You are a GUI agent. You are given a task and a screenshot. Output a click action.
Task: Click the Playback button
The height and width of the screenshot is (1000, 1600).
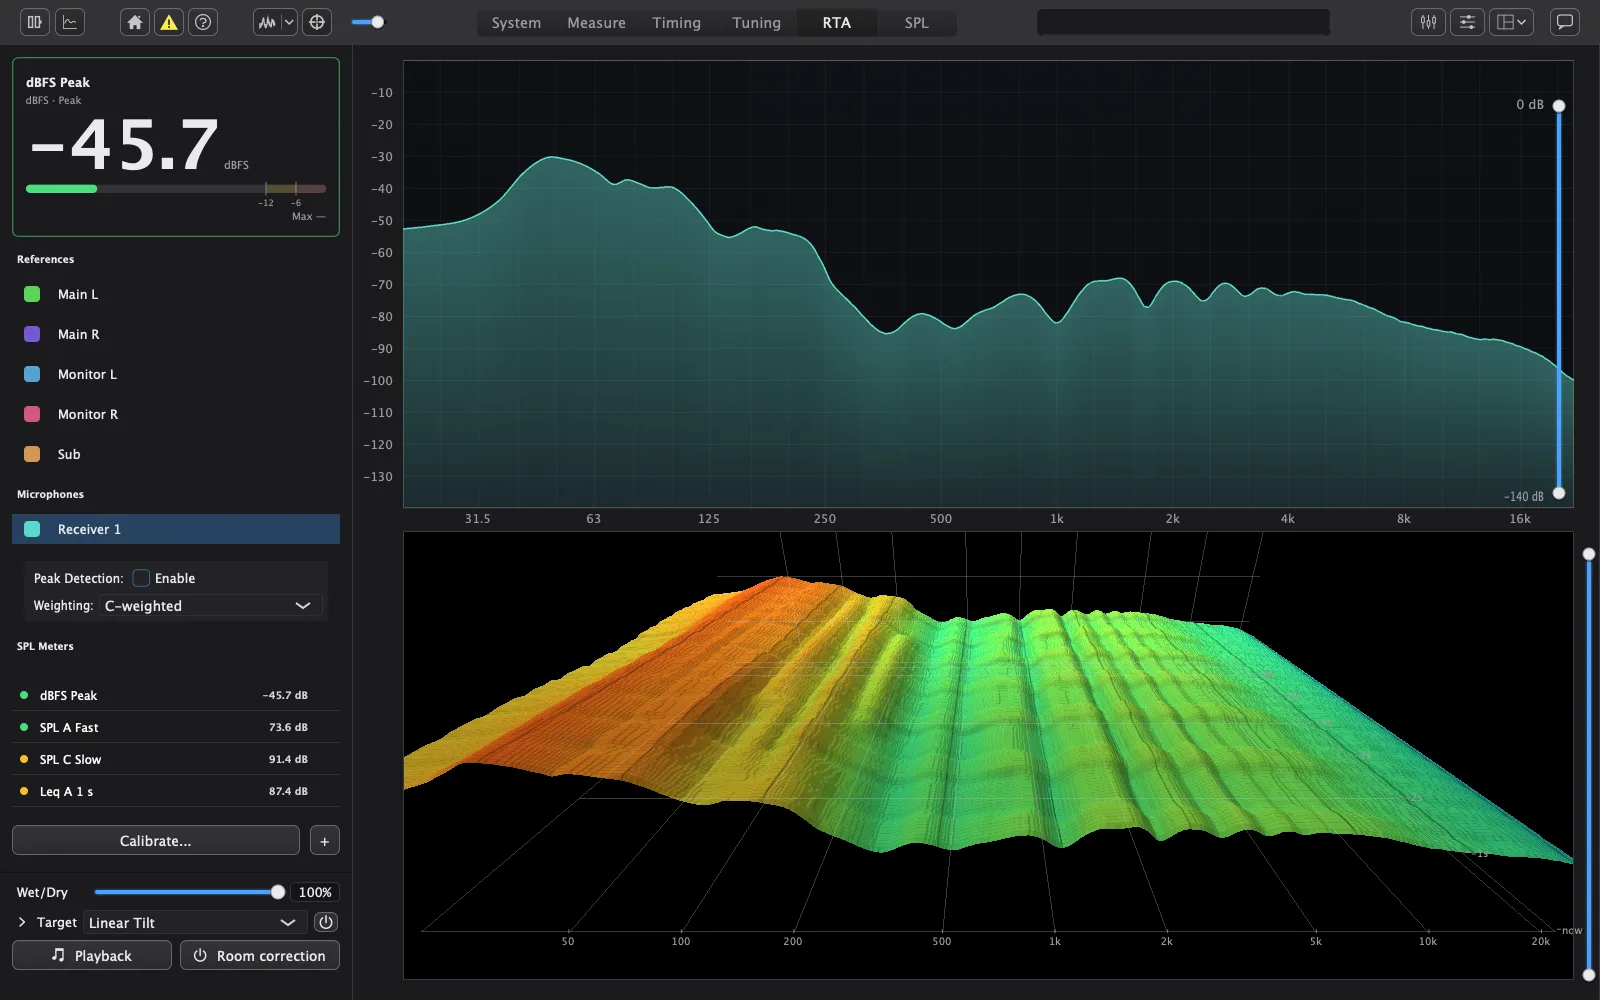click(92, 956)
